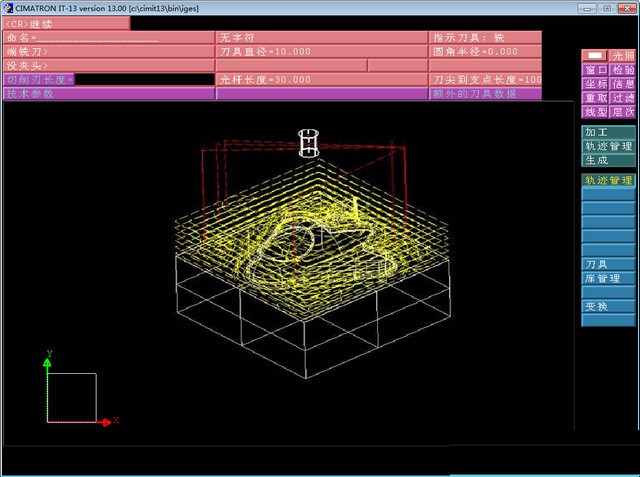Expand the 没夹头> holder option
This screenshot has height=477, width=640.
108,65
